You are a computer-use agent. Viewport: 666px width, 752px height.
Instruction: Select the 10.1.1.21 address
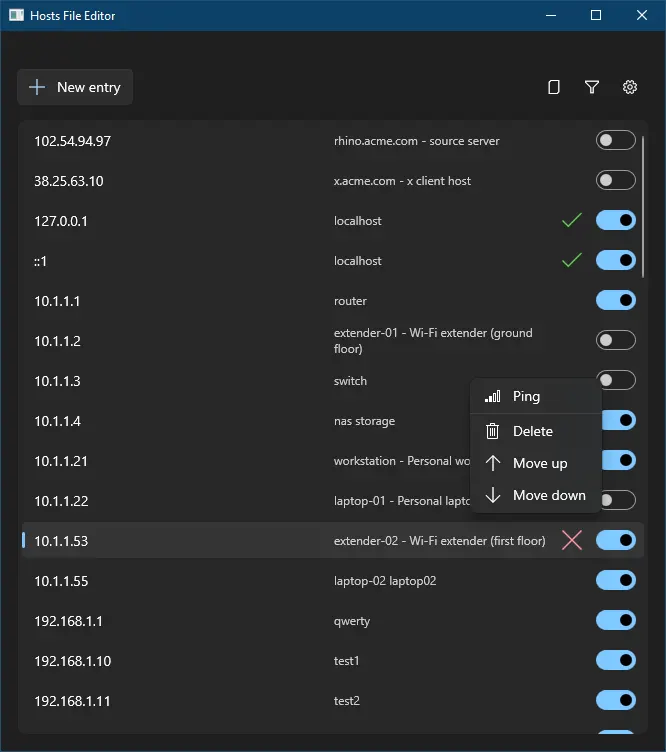coord(61,461)
